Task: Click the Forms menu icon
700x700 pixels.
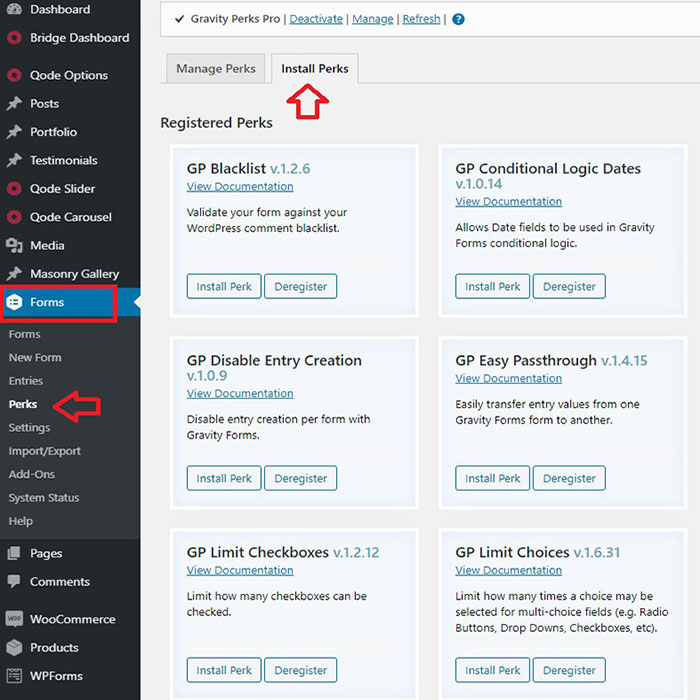Action: [15, 302]
